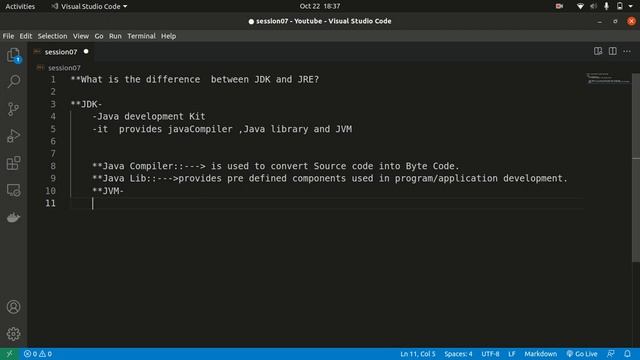Click the unsaved dot on the session07 tab
Viewport: 640px width, 360px height.
coord(86,51)
